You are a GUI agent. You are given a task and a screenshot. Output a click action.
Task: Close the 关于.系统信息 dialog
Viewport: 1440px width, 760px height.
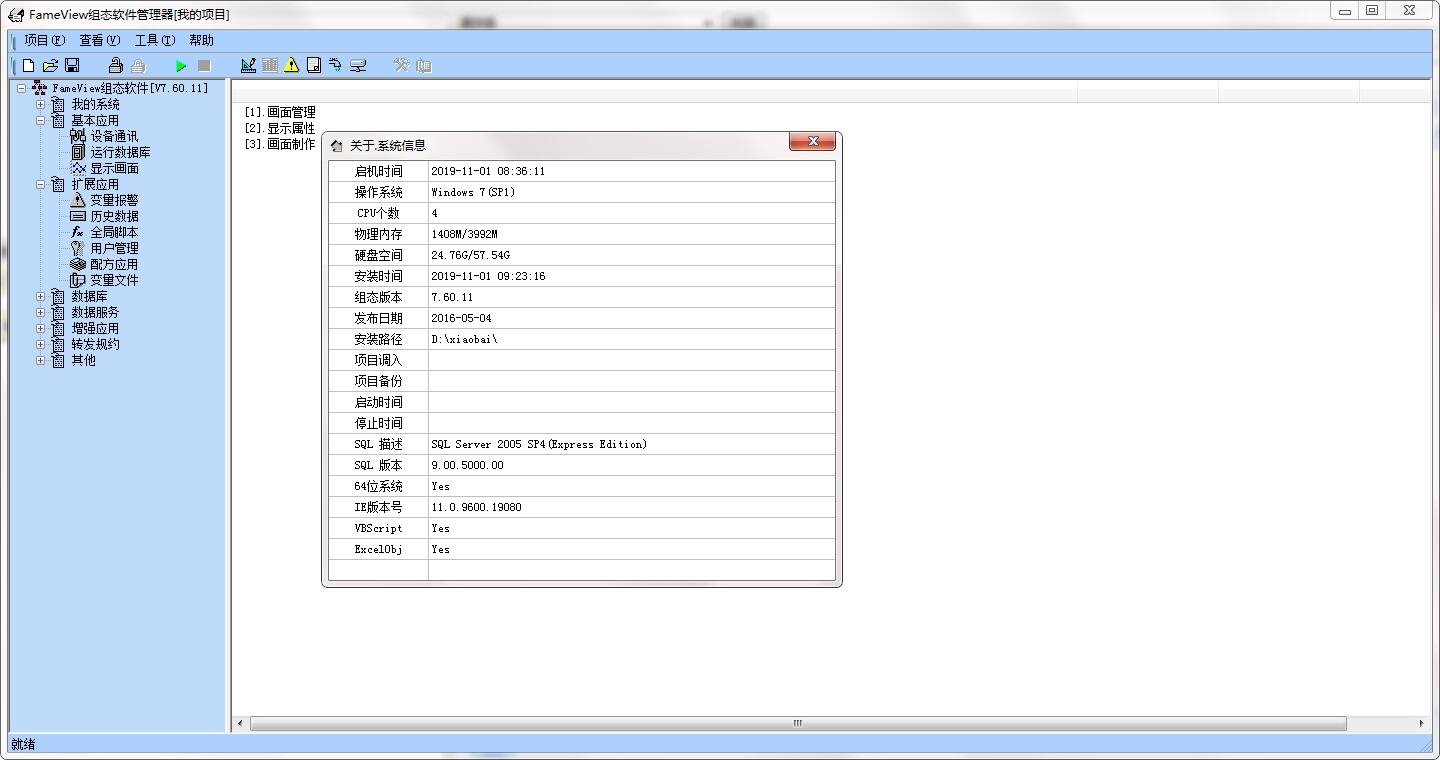(x=812, y=142)
